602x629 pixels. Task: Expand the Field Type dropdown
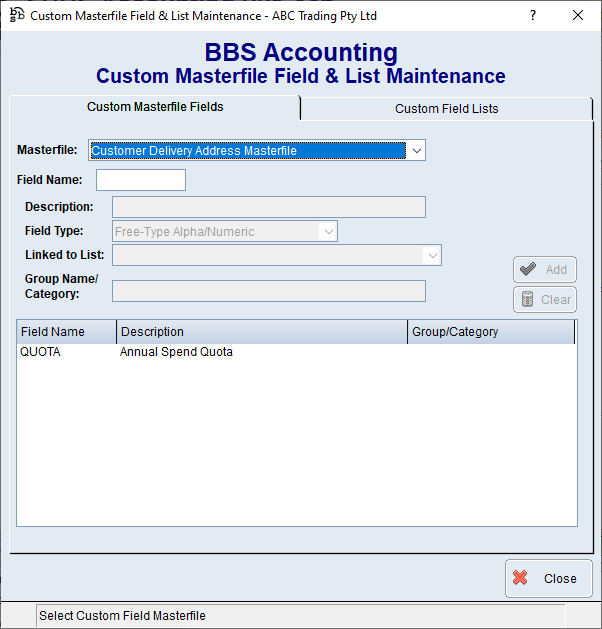pos(327,232)
